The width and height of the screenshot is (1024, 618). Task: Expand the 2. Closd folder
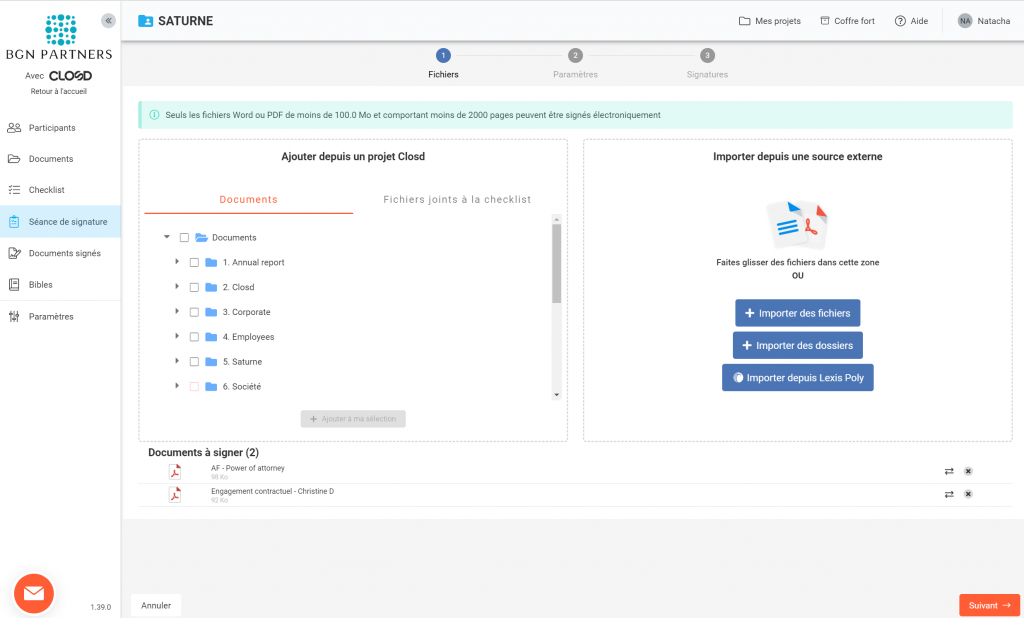pos(177,287)
